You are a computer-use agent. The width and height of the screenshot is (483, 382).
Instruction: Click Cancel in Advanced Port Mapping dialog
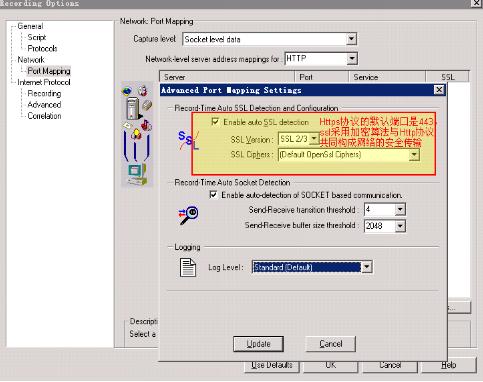331,344
